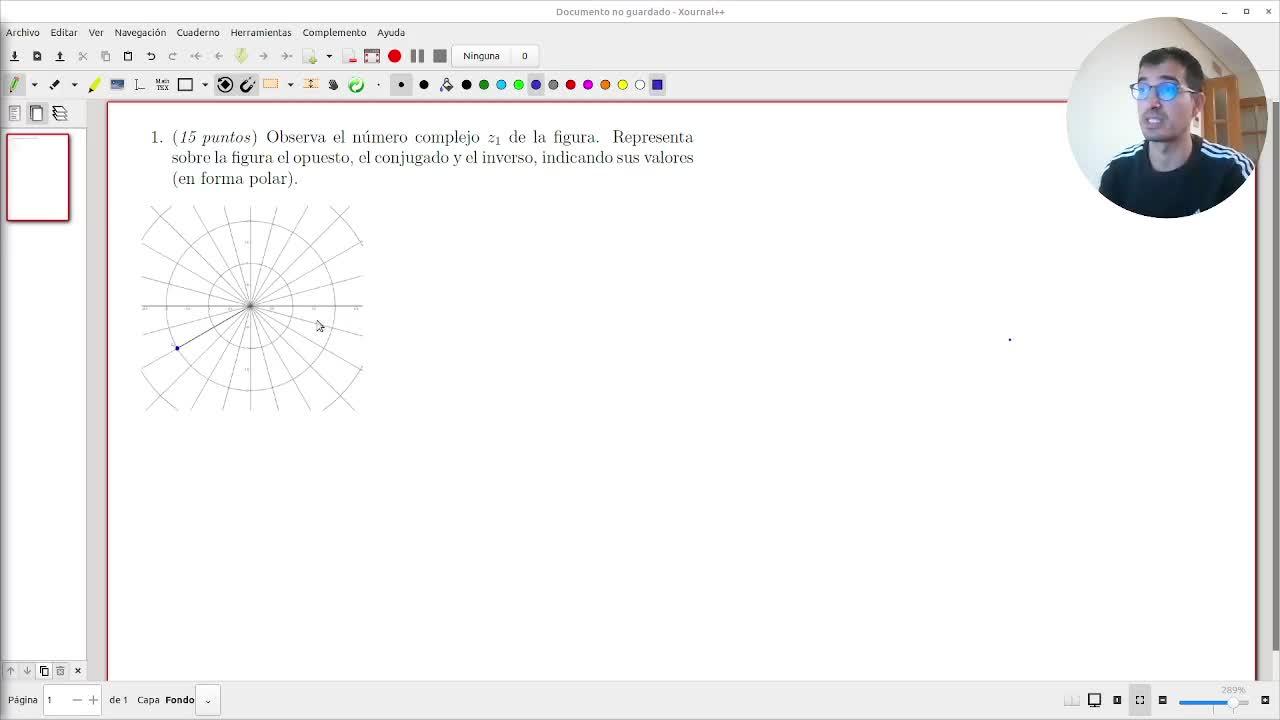
Task: Expand the shape tool dropdown arrow
Action: point(204,85)
